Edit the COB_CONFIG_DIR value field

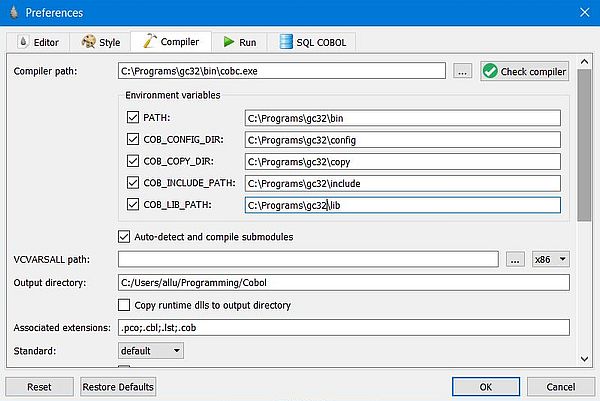tap(403, 140)
